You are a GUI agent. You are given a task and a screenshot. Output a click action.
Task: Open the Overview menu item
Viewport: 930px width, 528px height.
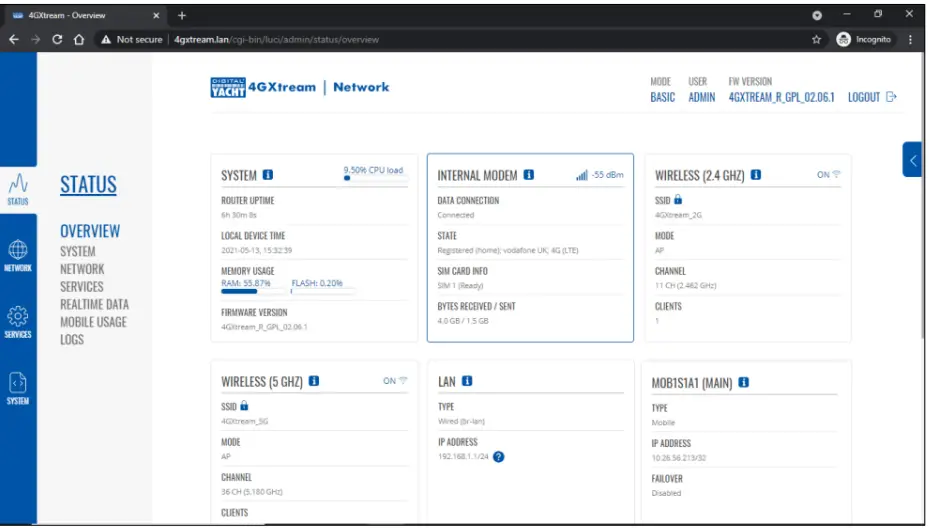point(90,231)
